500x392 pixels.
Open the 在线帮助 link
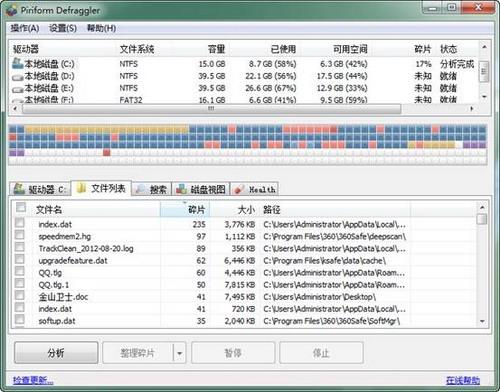pos(463,380)
